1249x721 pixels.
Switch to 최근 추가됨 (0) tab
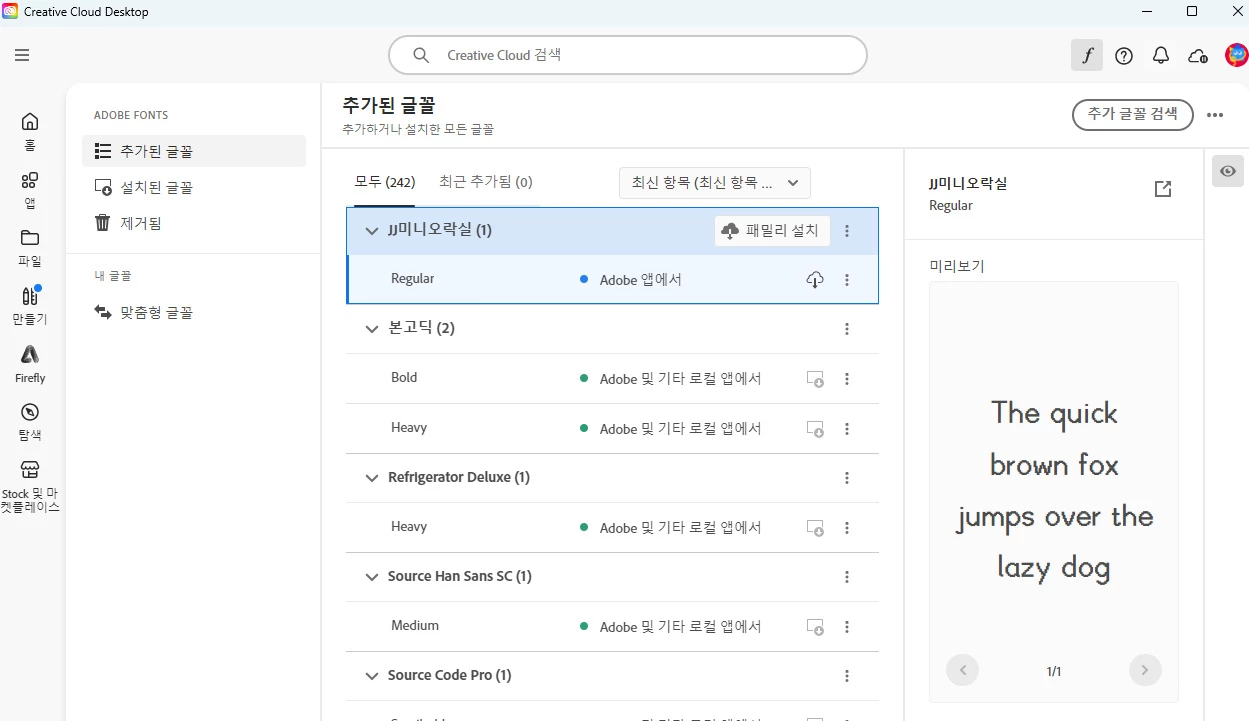(x=486, y=182)
